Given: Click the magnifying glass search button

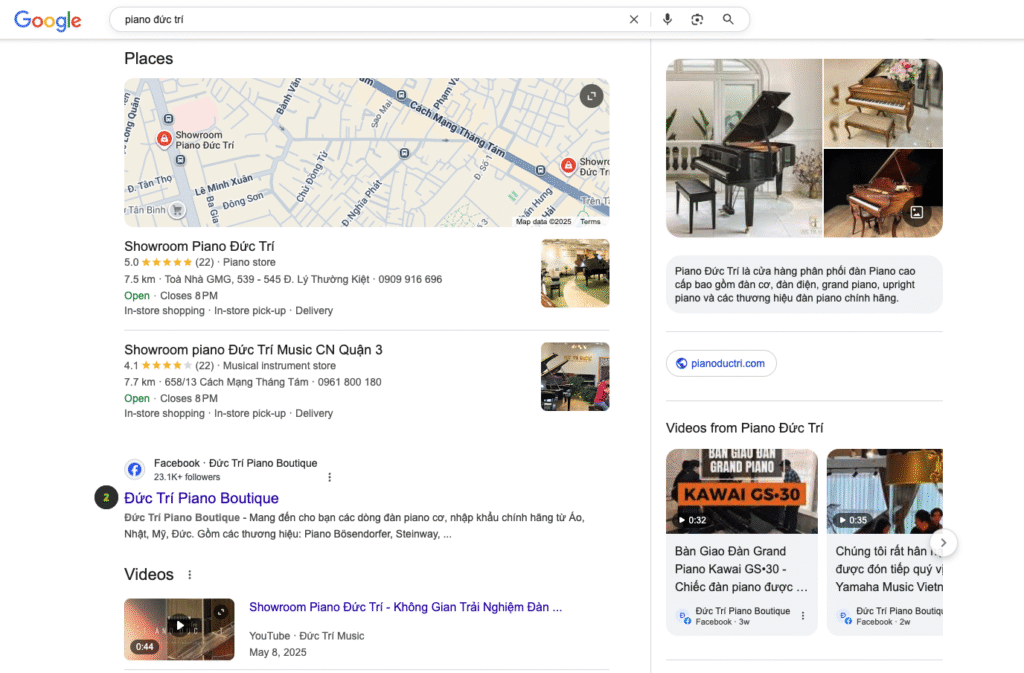Looking at the screenshot, I should point(728,19).
